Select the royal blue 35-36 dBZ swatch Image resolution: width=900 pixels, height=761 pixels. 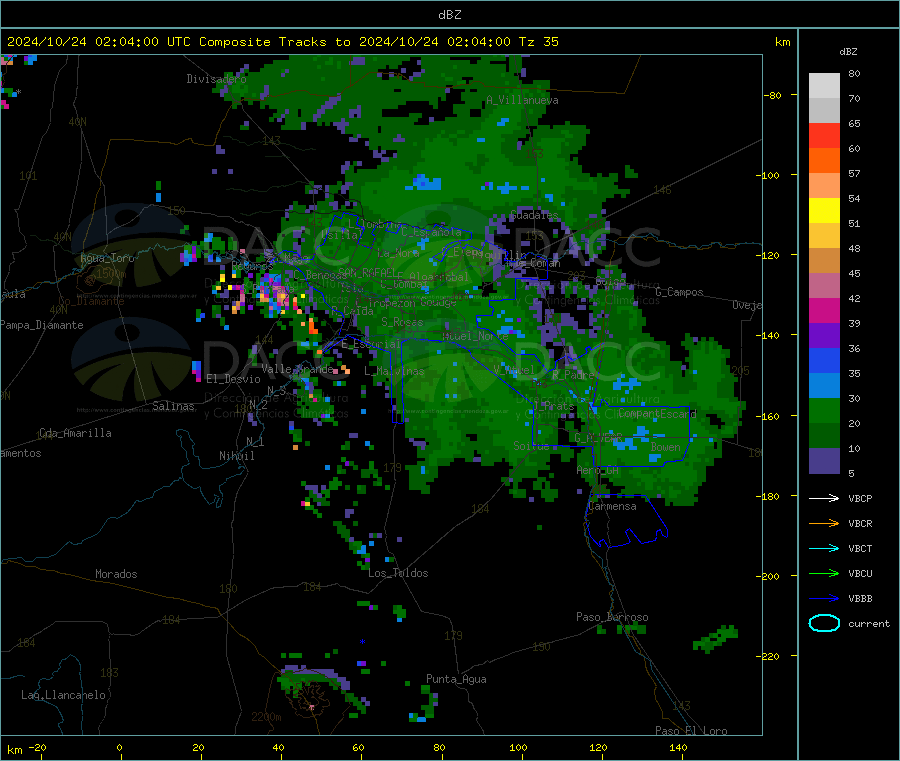(x=824, y=360)
